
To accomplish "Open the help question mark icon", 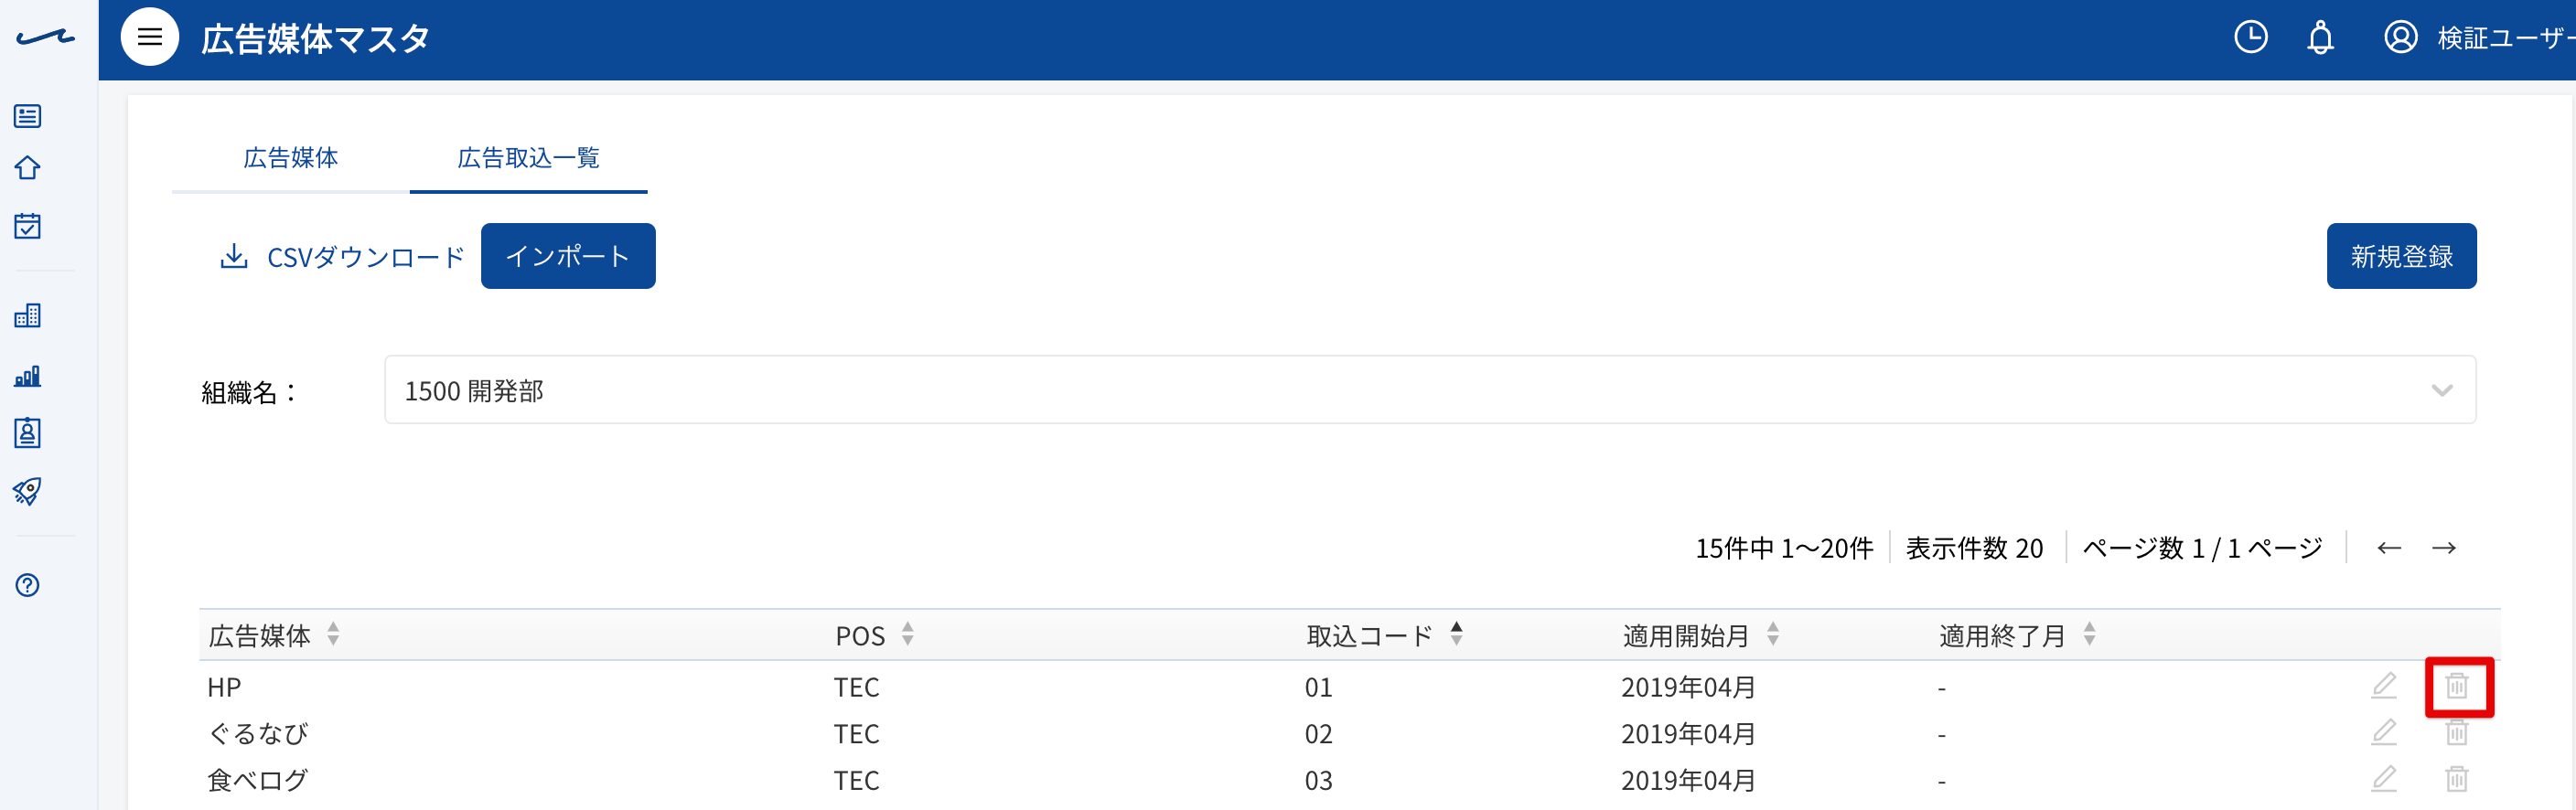I will (28, 585).
